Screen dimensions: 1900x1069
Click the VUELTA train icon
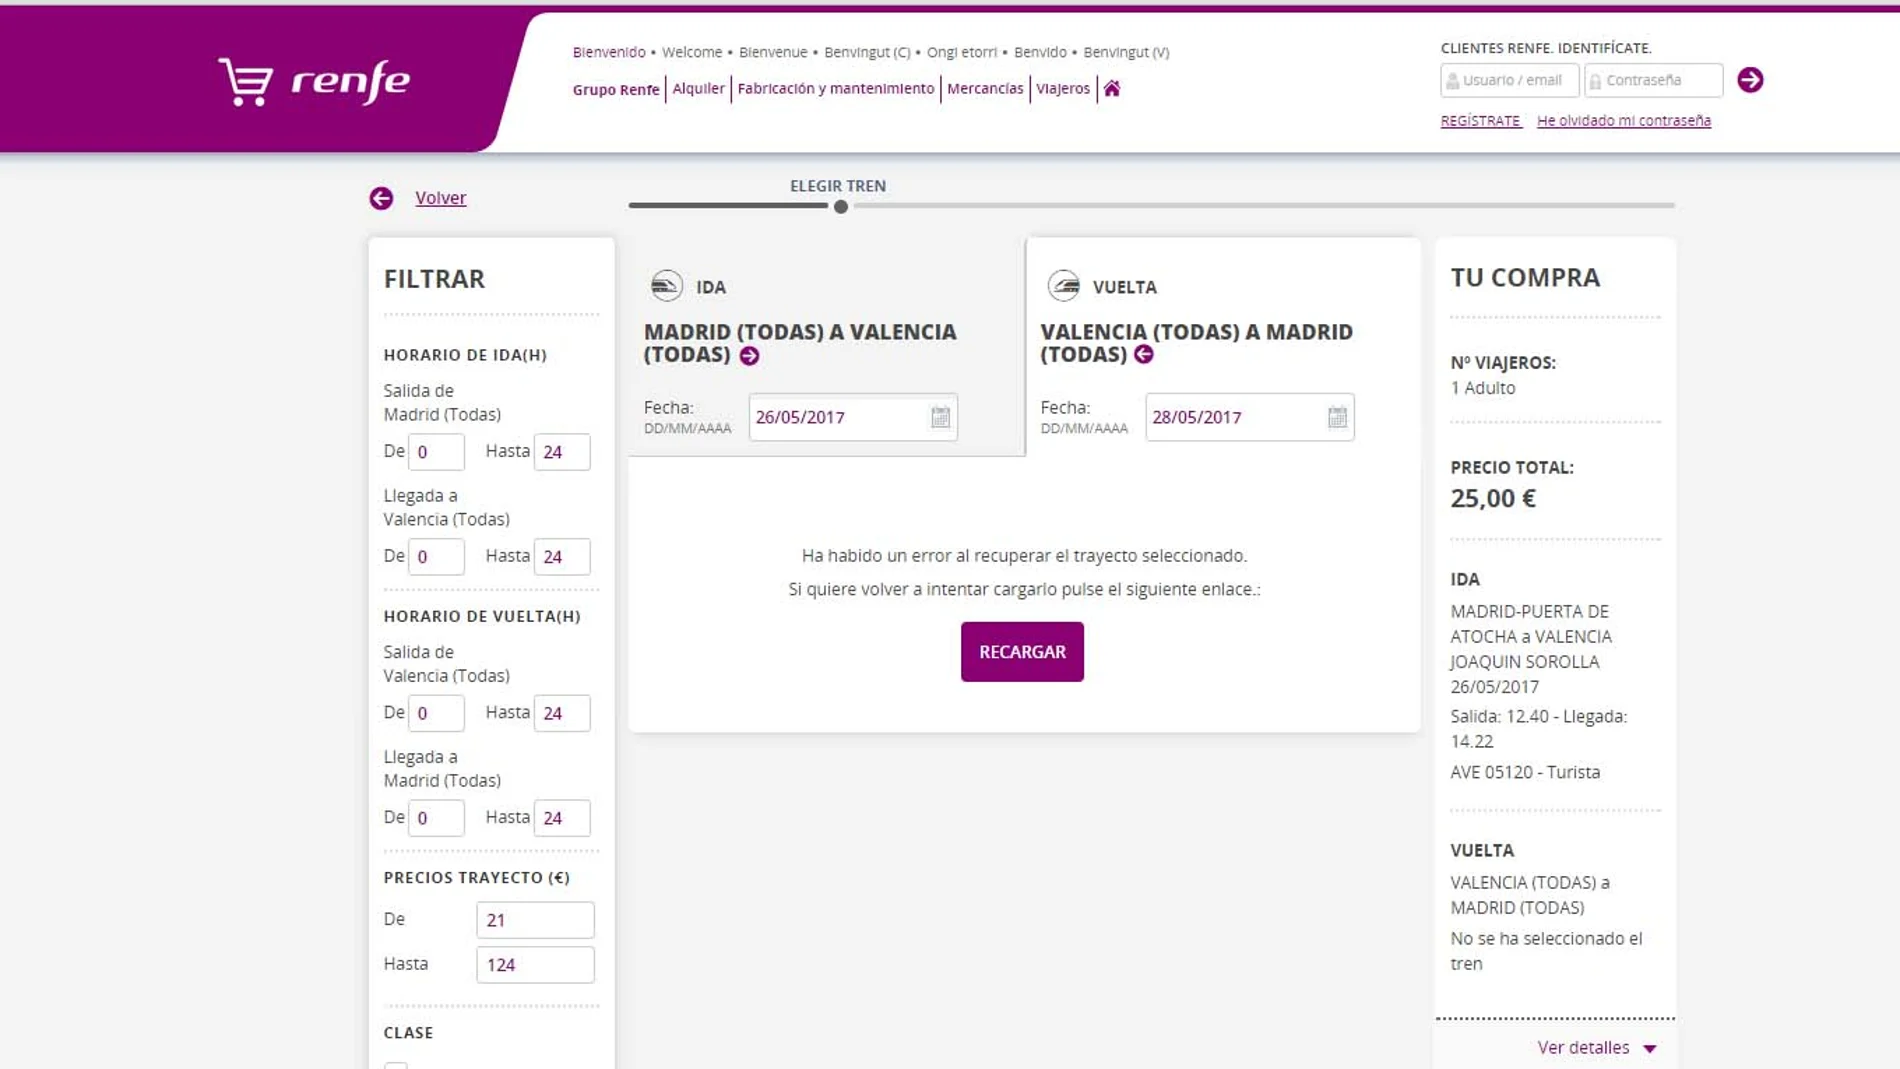[x=1064, y=286]
